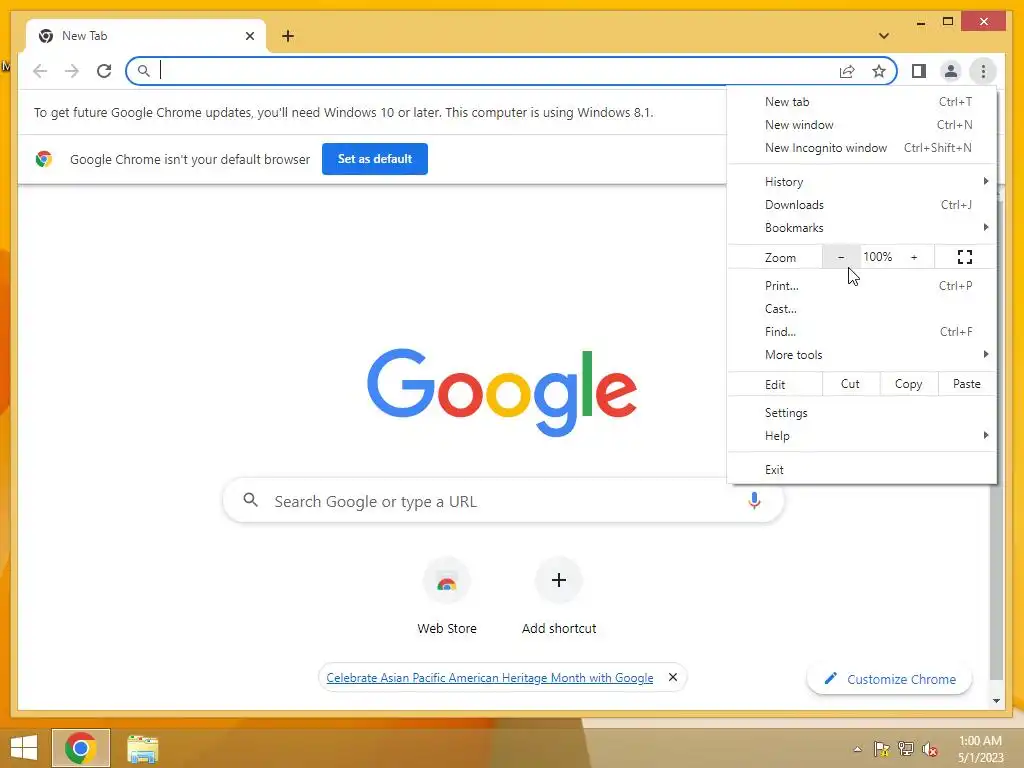Click the 100% zoom level text
Image resolution: width=1024 pixels, height=768 pixels.
[878, 257]
